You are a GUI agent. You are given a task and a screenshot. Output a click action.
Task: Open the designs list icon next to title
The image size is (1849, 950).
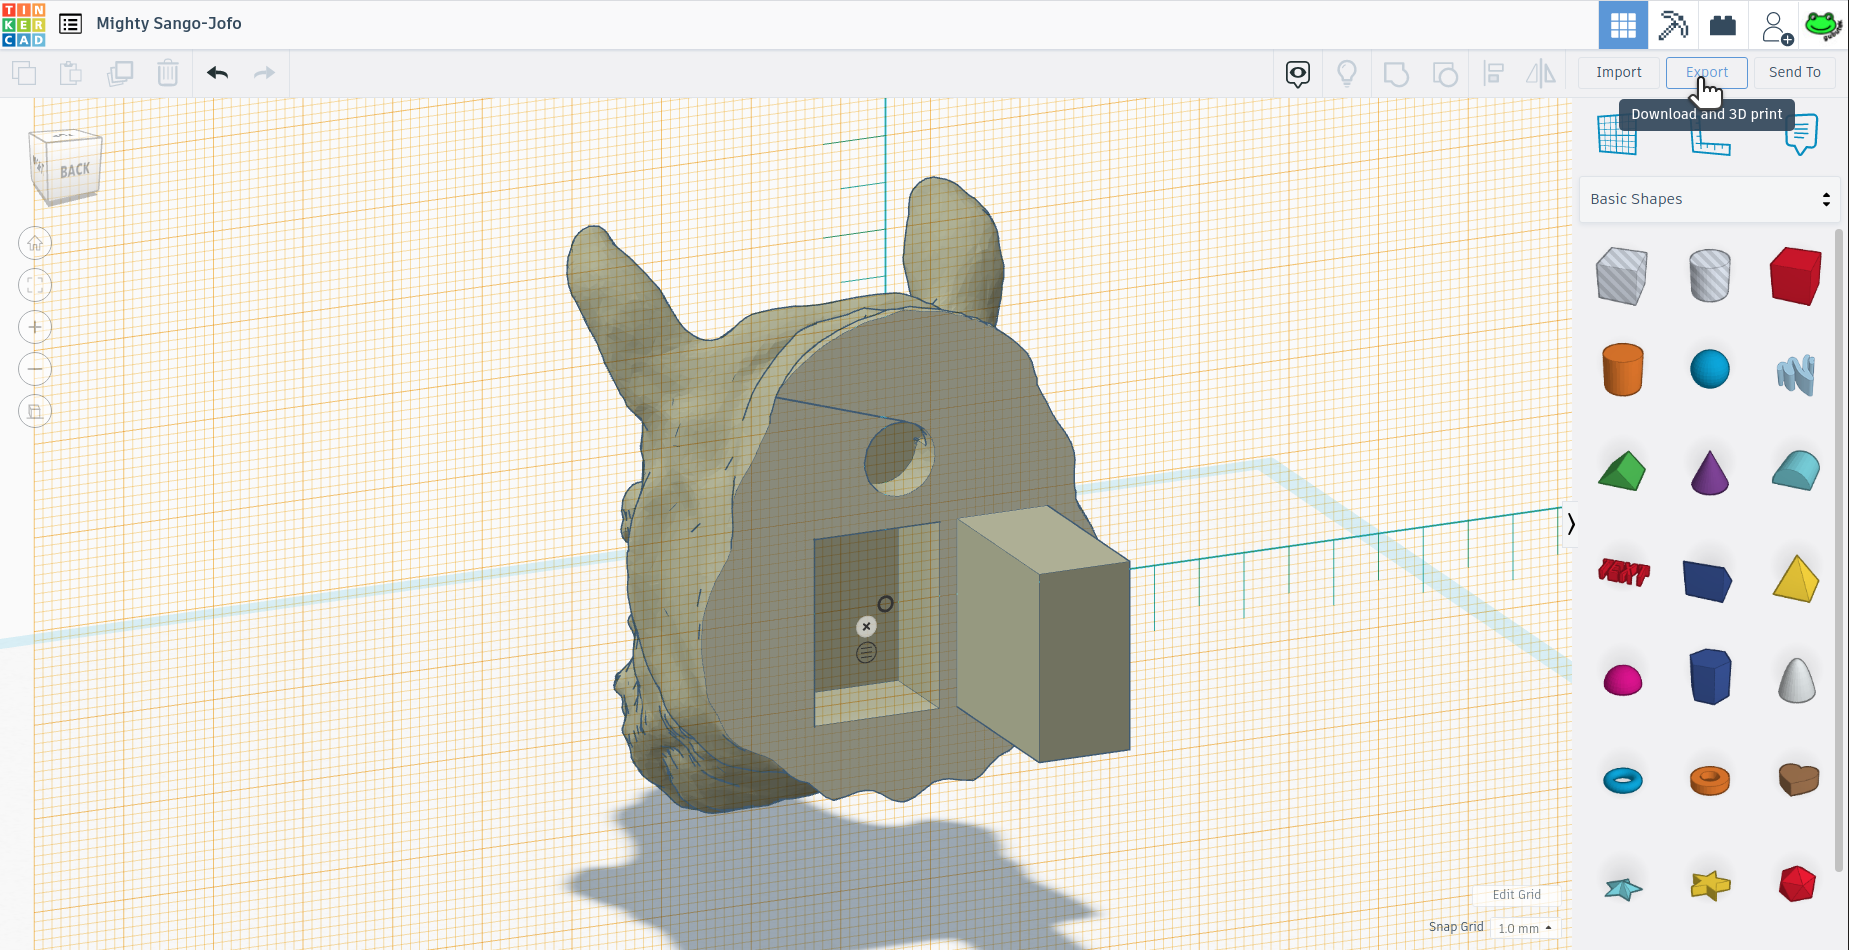pos(70,24)
